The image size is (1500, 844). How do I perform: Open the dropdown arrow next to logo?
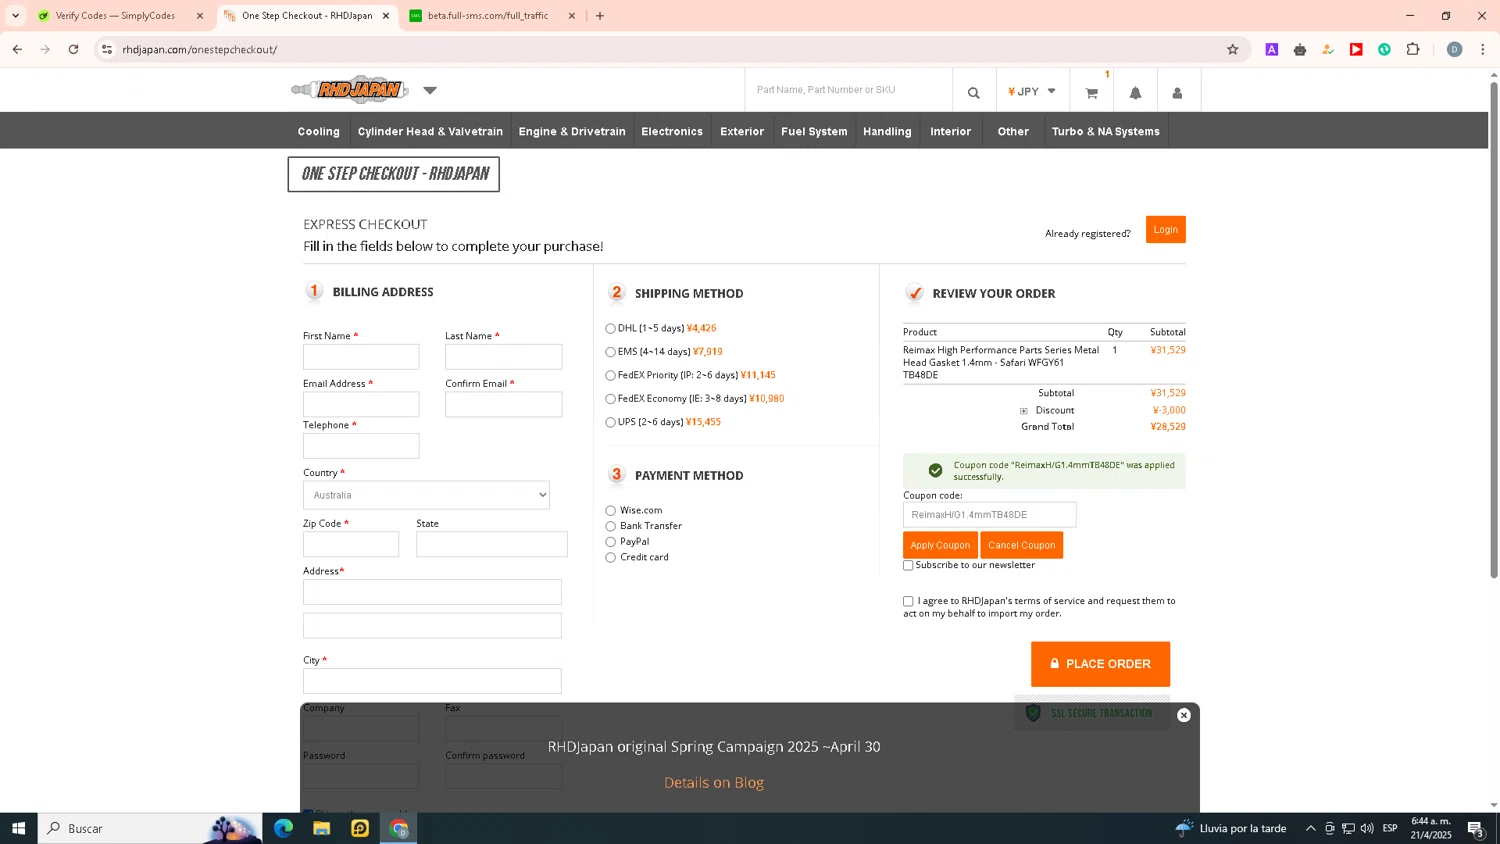point(430,90)
